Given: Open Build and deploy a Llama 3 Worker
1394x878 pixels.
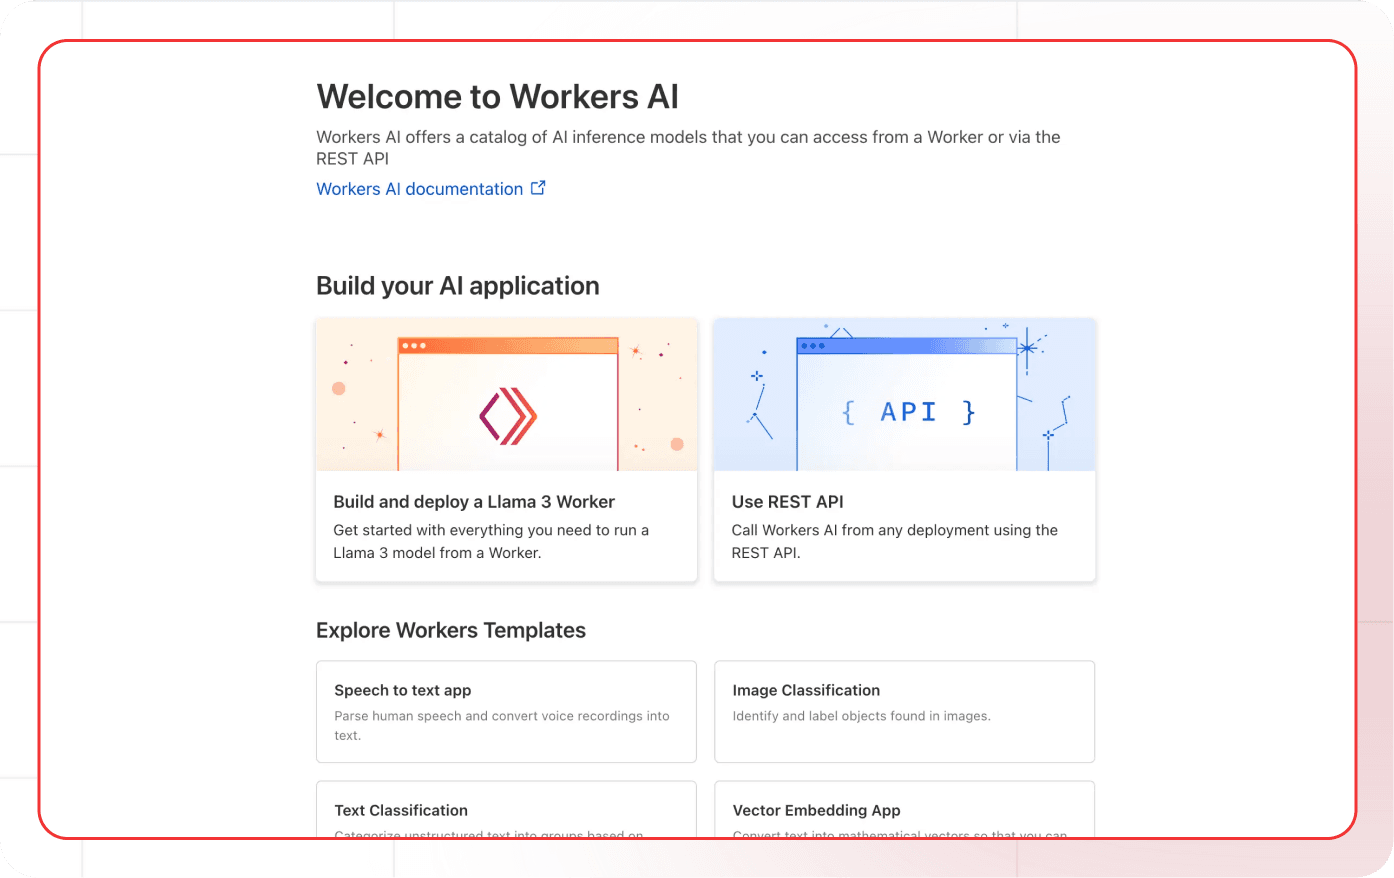Looking at the screenshot, I should tap(474, 502).
